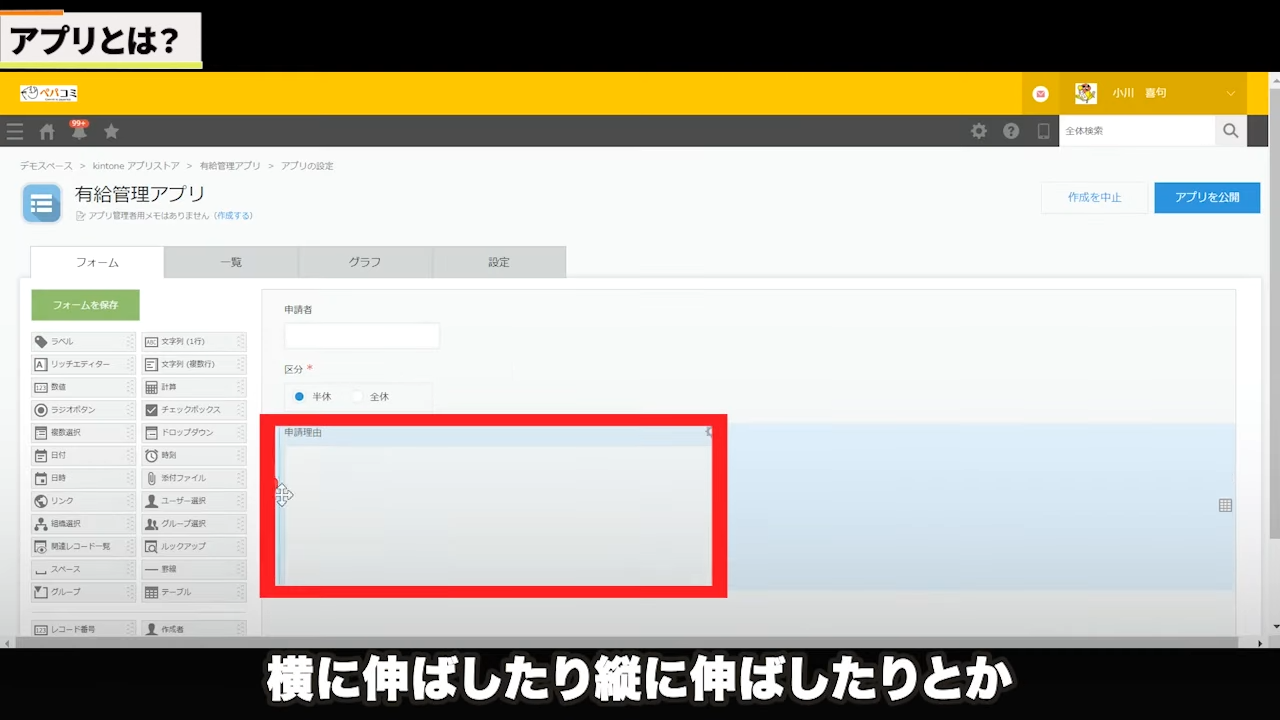Open notifications bell with 99+ badge

tap(79, 131)
